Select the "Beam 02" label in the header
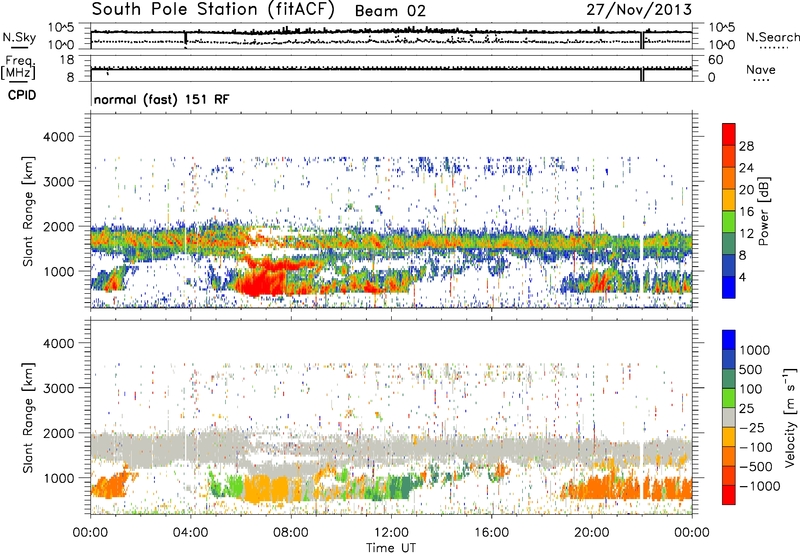Viewport: 800px width, 554px height. [390, 11]
